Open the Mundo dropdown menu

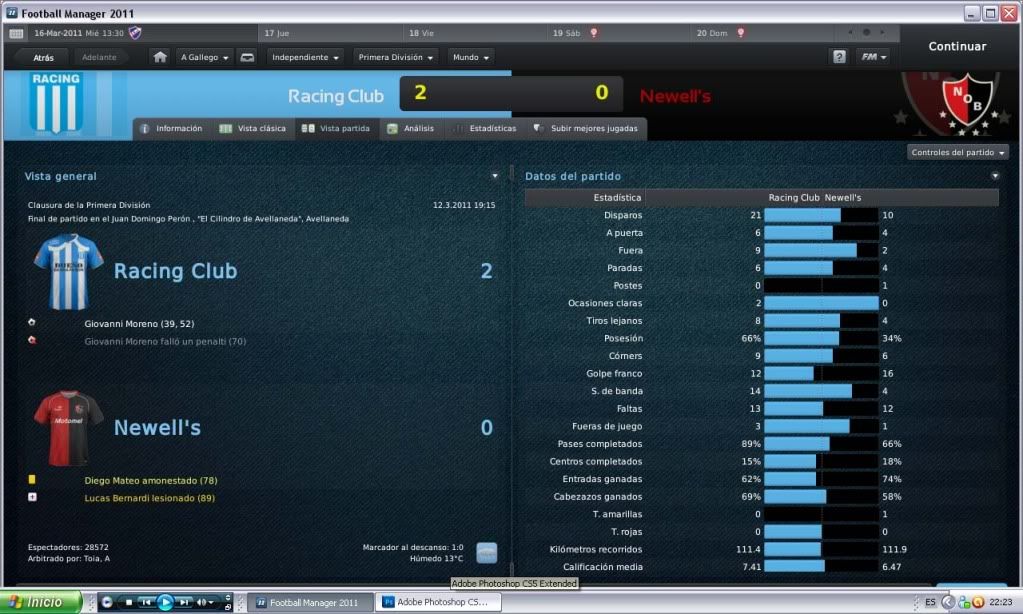click(x=471, y=57)
